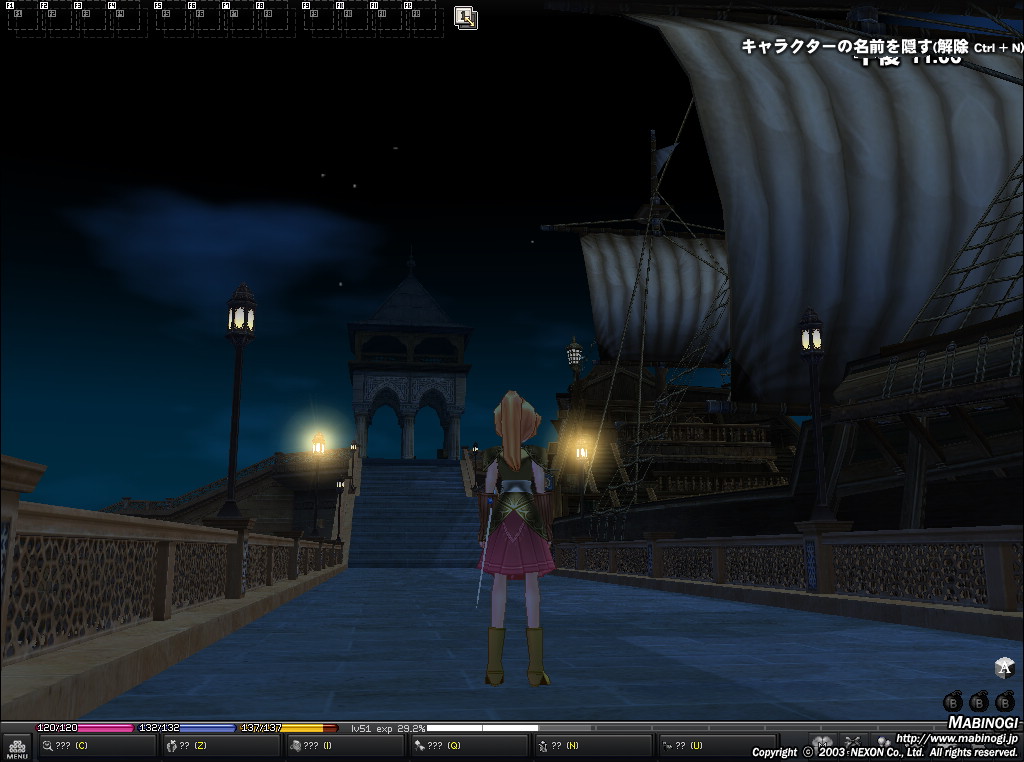Click the button with (Z) shortcut

point(221,746)
